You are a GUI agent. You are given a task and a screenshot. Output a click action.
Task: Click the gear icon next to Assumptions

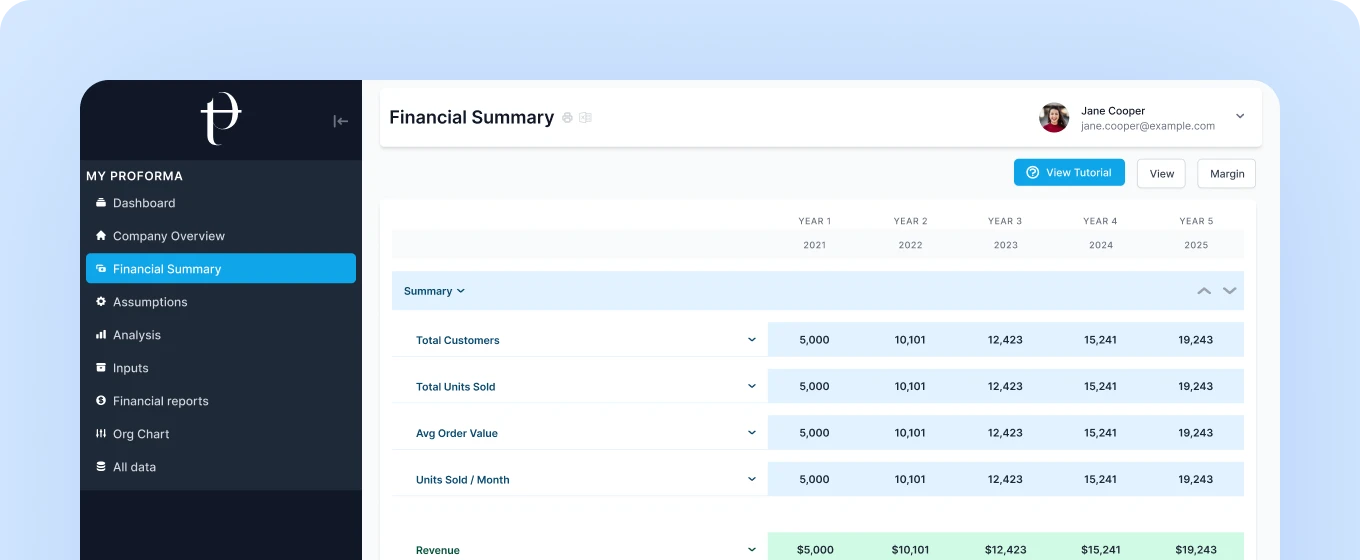click(101, 302)
